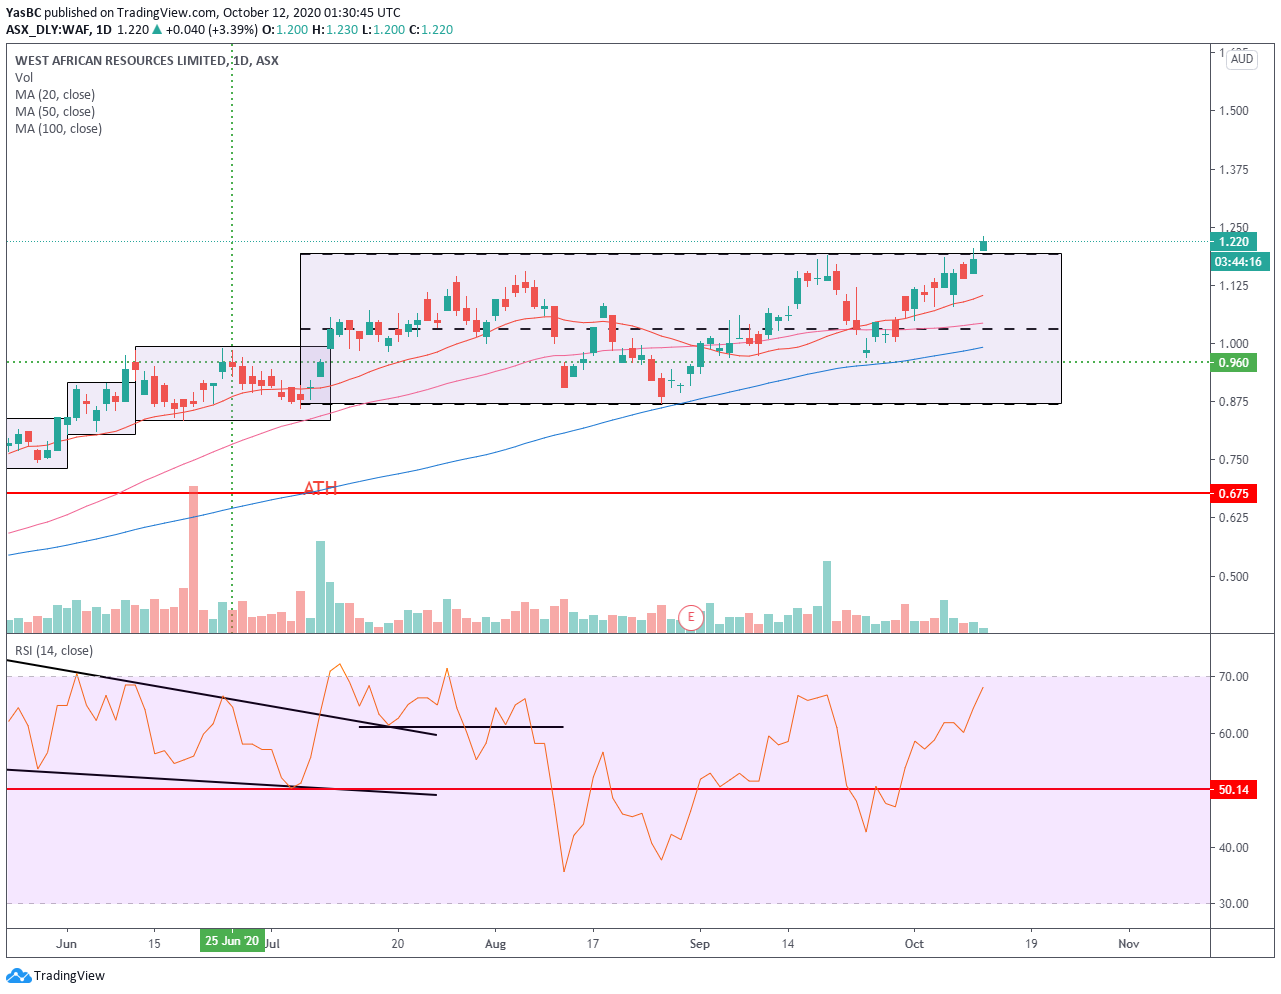Click the red 0.675 price label
Image resolution: width=1281 pixels, height=994 pixels.
(1234, 493)
